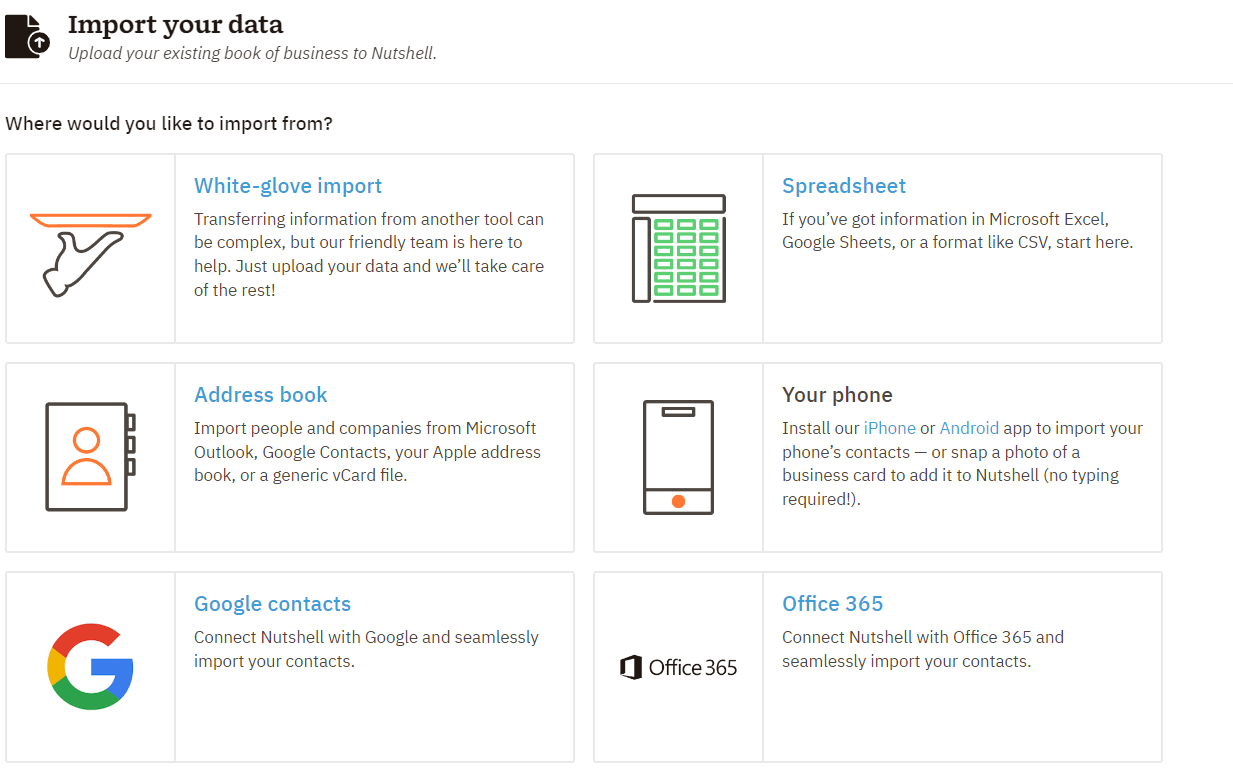Click the green spreadsheet grid icon
The image size is (1233, 776).
[x=678, y=248]
